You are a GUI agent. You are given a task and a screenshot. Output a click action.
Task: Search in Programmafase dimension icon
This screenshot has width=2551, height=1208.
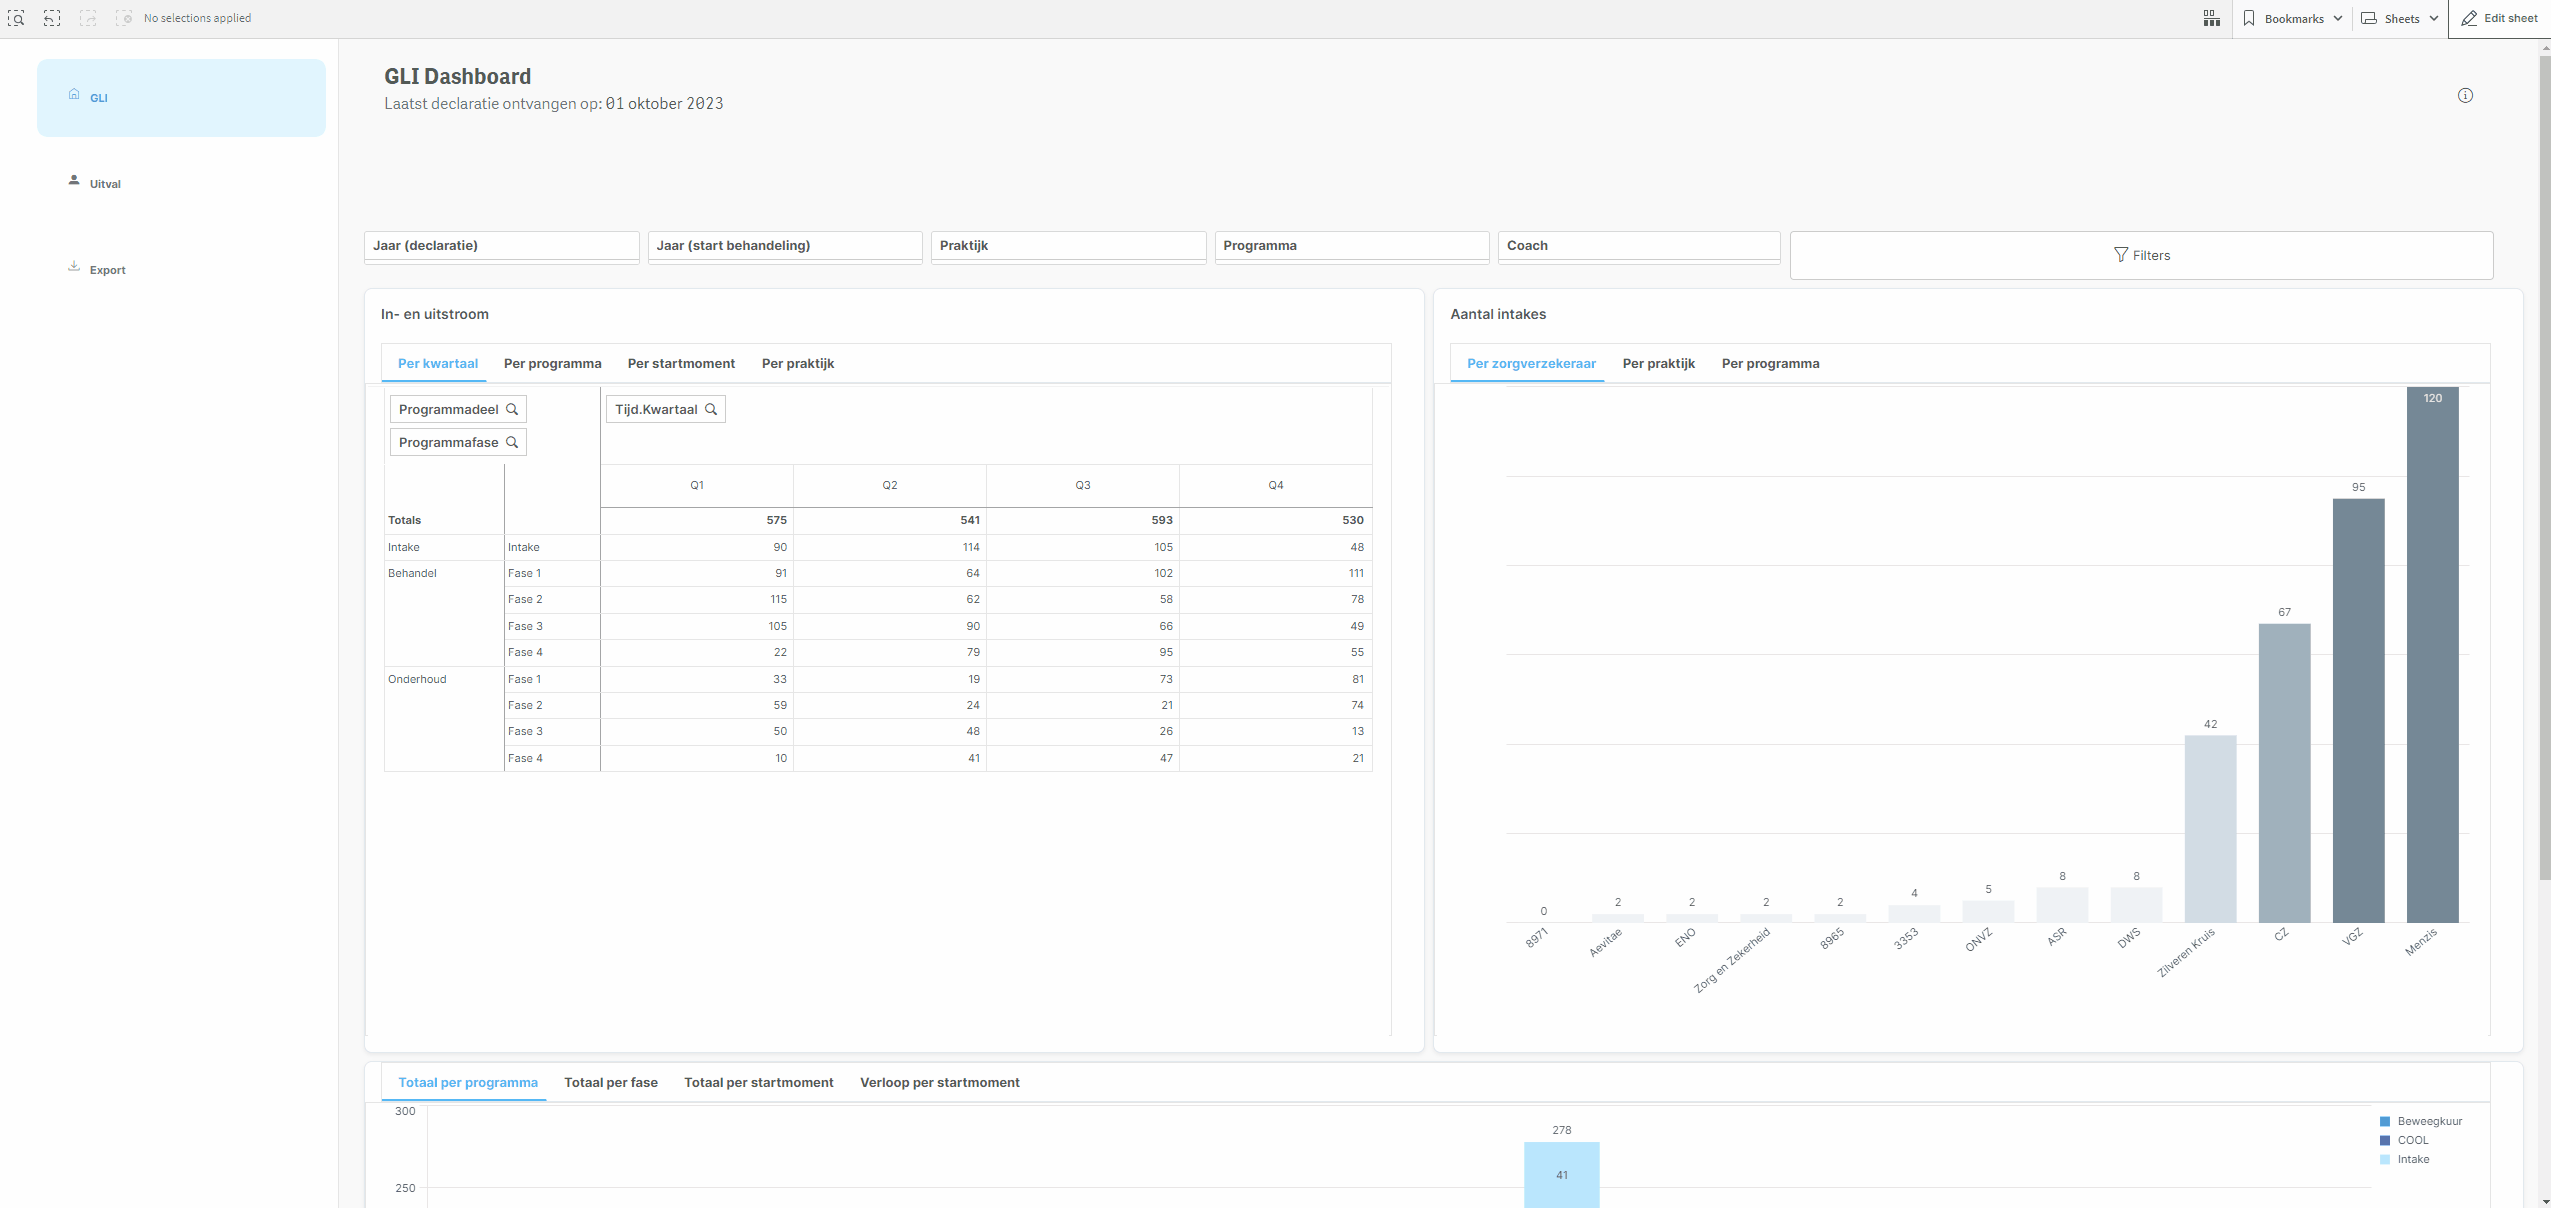tap(512, 442)
